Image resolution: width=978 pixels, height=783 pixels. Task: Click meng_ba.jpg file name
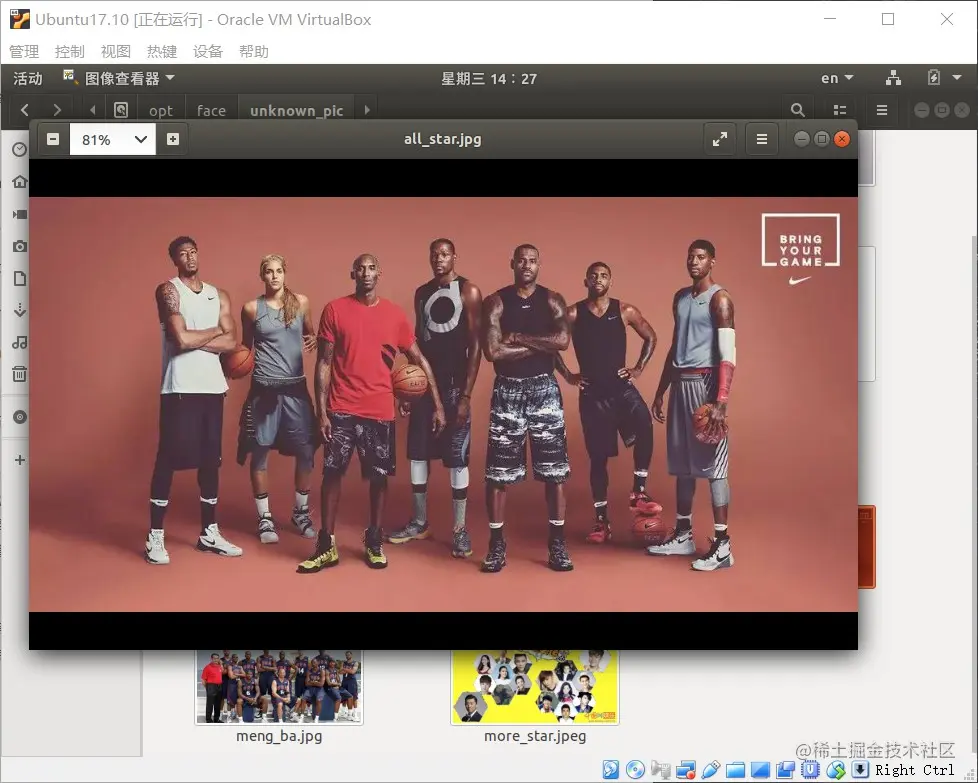(x=279, y=736)
